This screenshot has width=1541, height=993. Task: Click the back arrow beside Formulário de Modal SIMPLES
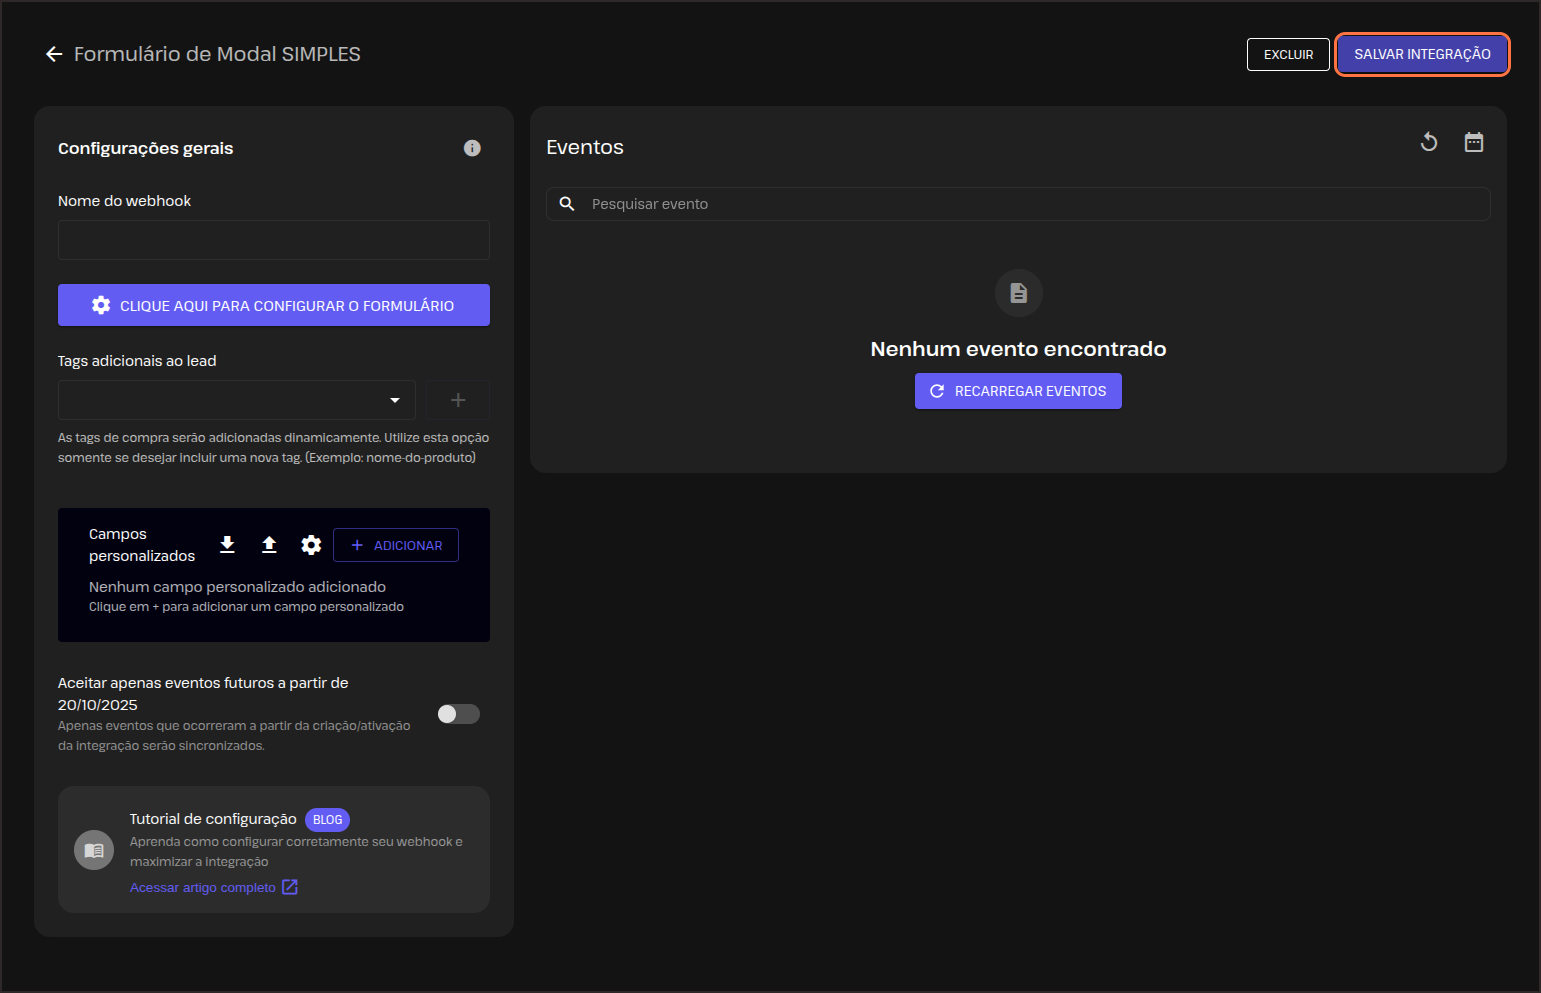(54, 54)
